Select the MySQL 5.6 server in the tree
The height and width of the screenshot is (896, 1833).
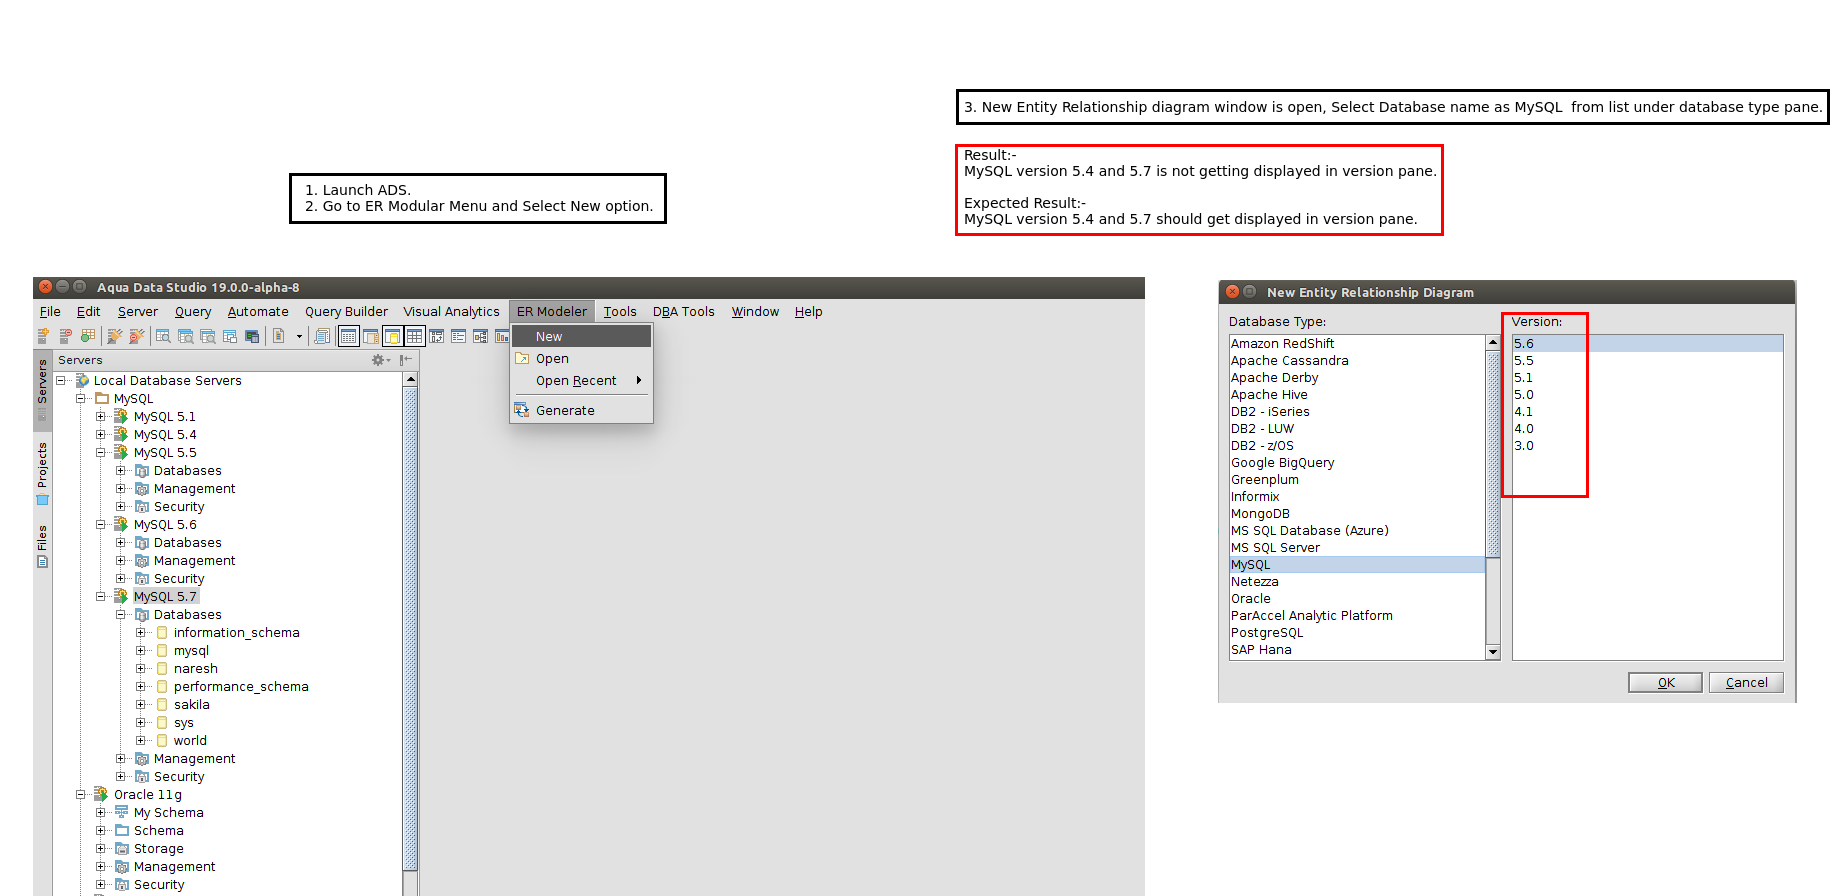[165, 525]
